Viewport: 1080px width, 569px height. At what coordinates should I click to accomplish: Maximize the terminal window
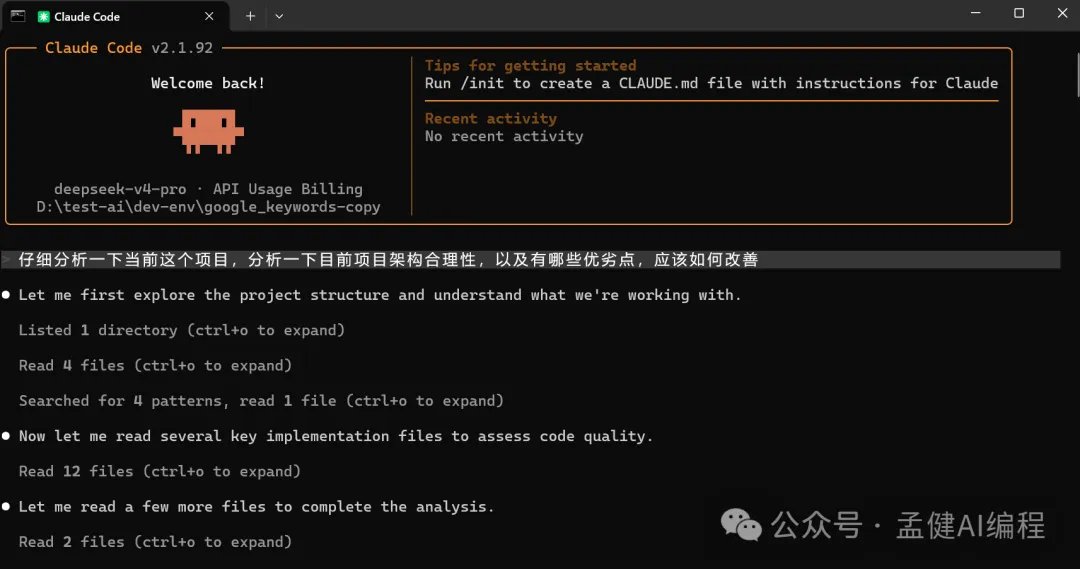(x=1019, y=14)
